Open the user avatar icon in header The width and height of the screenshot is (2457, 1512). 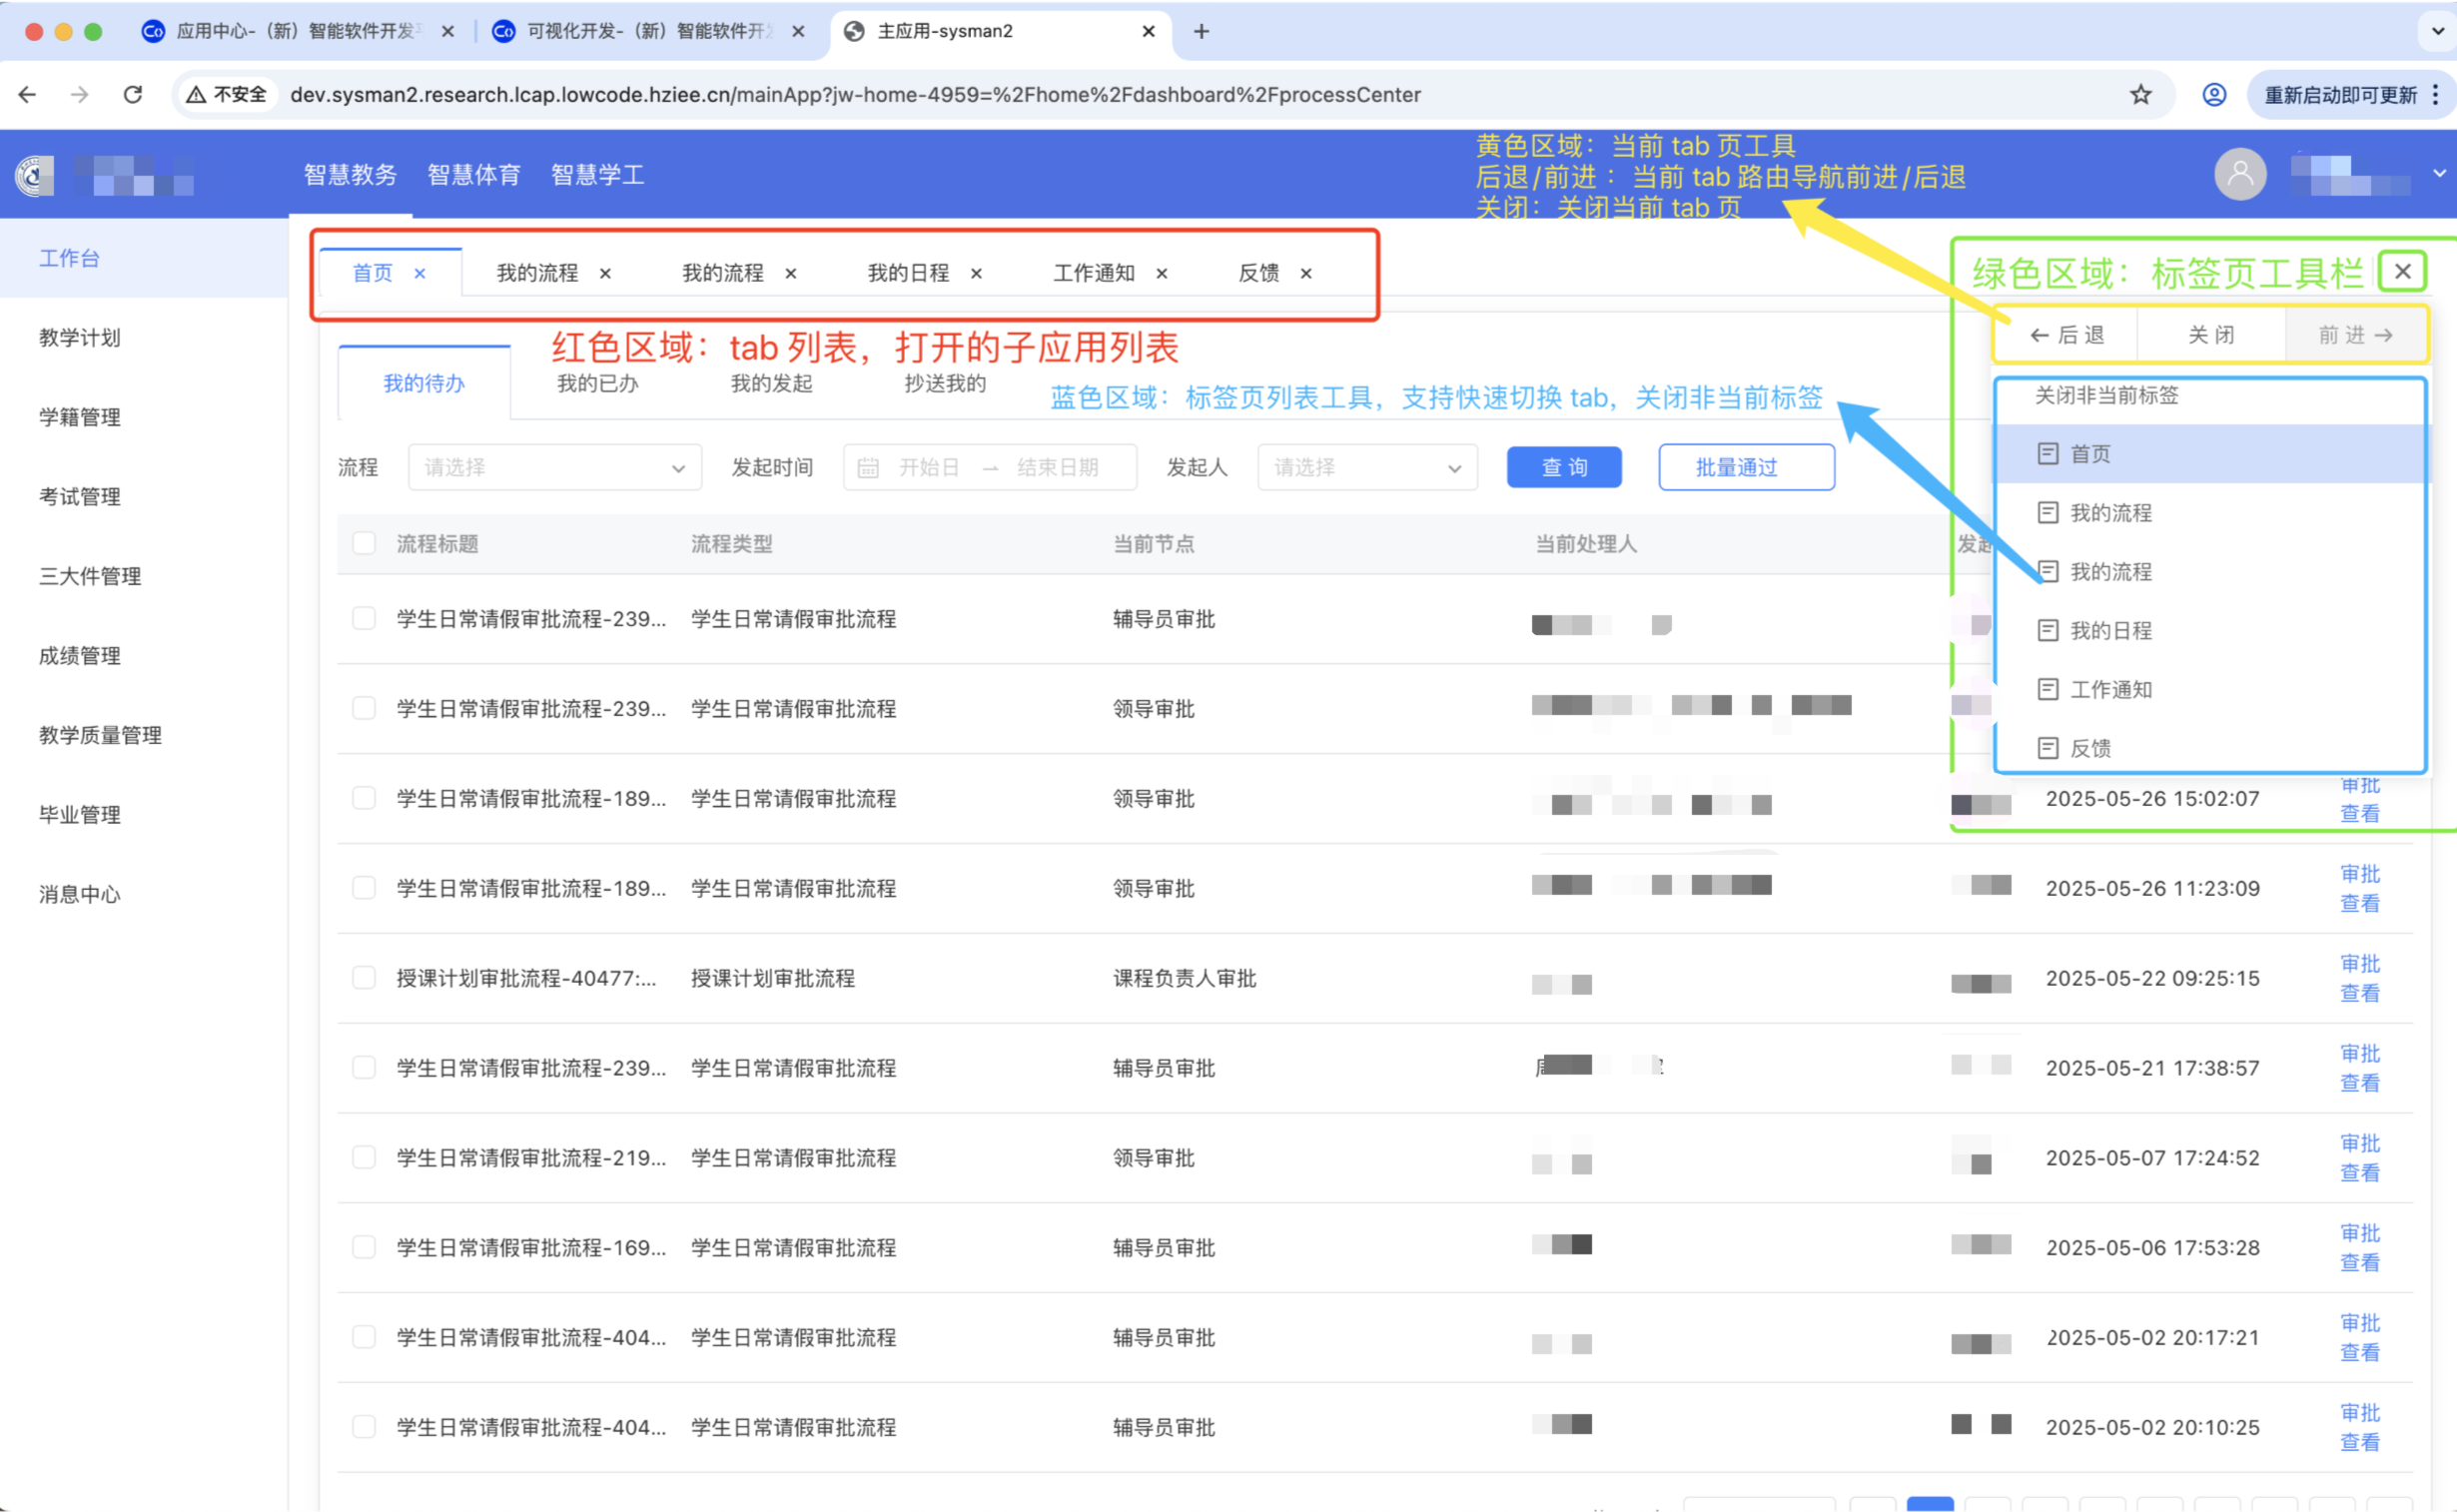click(2240, 174)
